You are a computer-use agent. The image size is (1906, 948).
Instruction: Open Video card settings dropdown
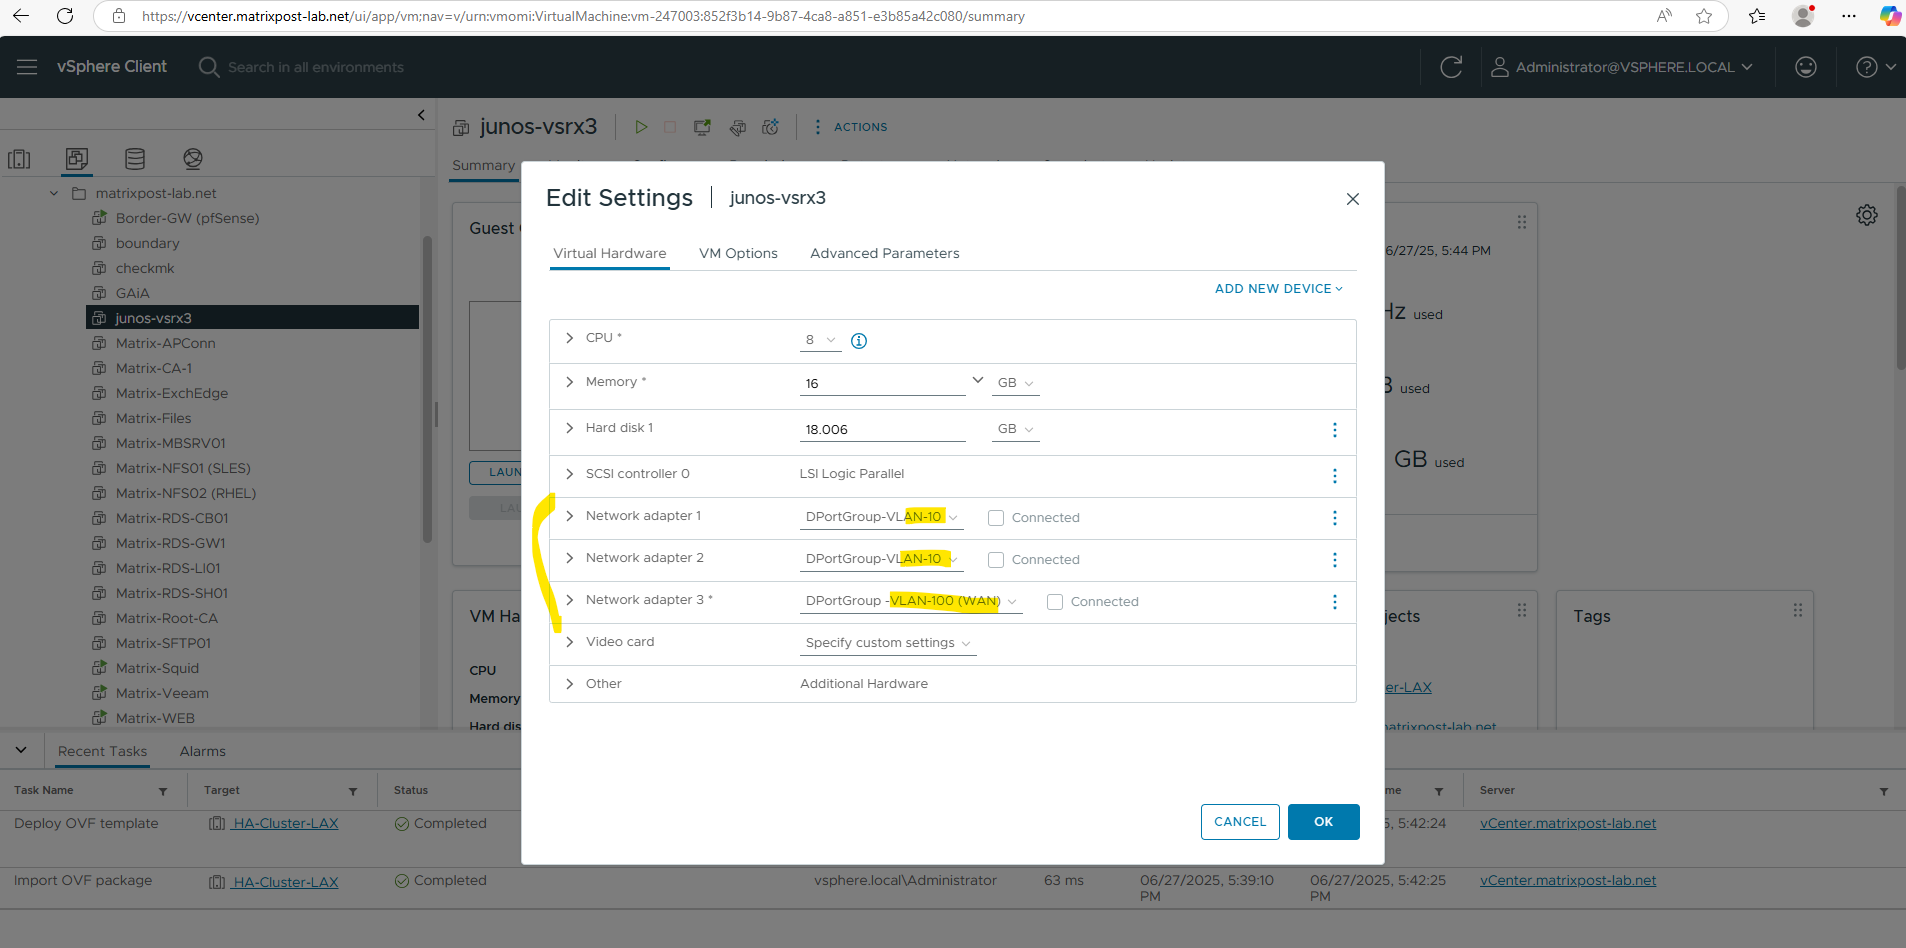coord(888,644)
